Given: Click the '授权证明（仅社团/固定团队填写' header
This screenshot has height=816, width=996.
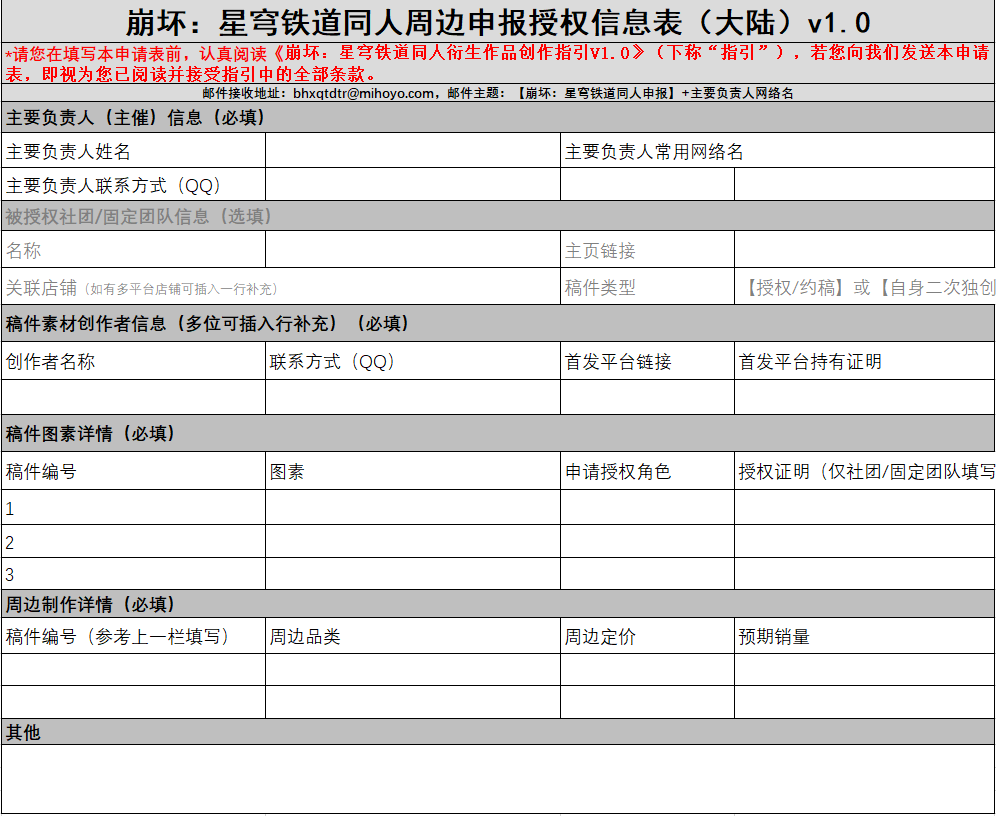Looking at the screenshot, I should point(865,471).
